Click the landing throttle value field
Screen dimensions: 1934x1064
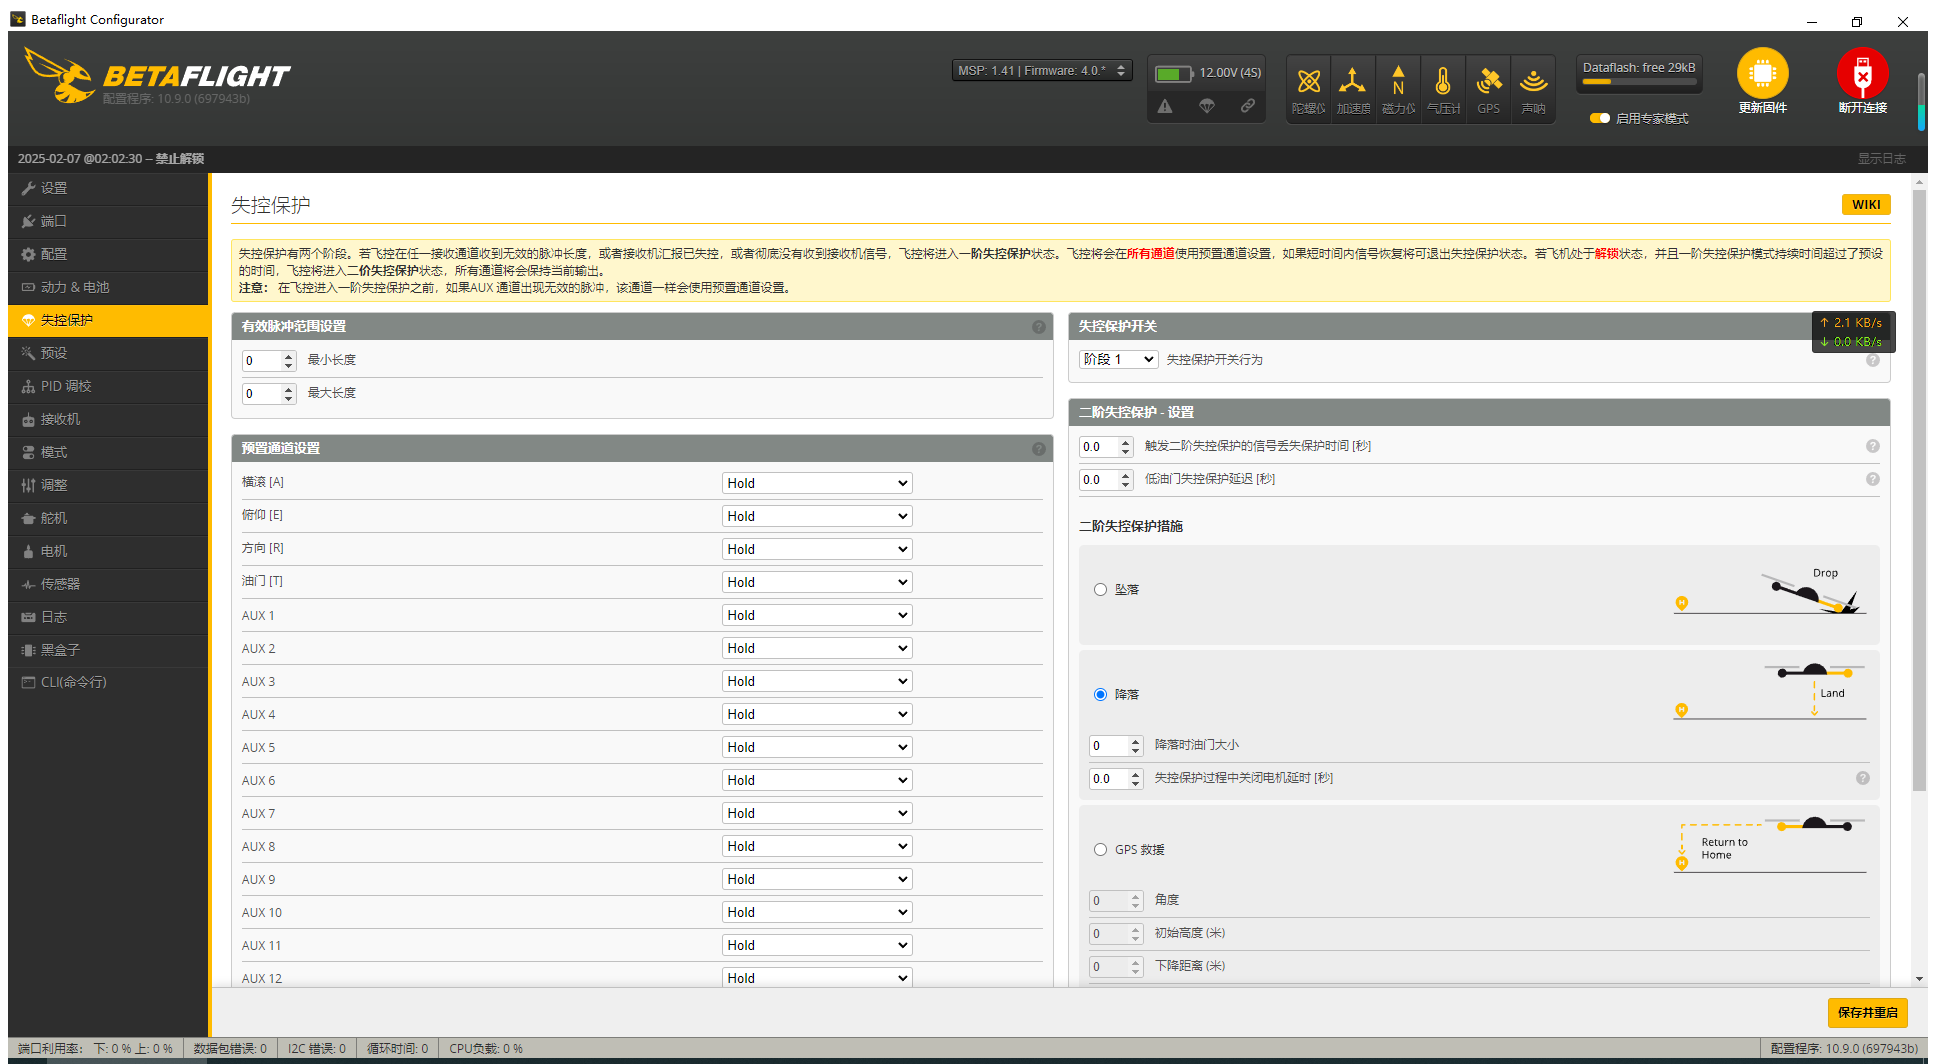pos(1116,746)
